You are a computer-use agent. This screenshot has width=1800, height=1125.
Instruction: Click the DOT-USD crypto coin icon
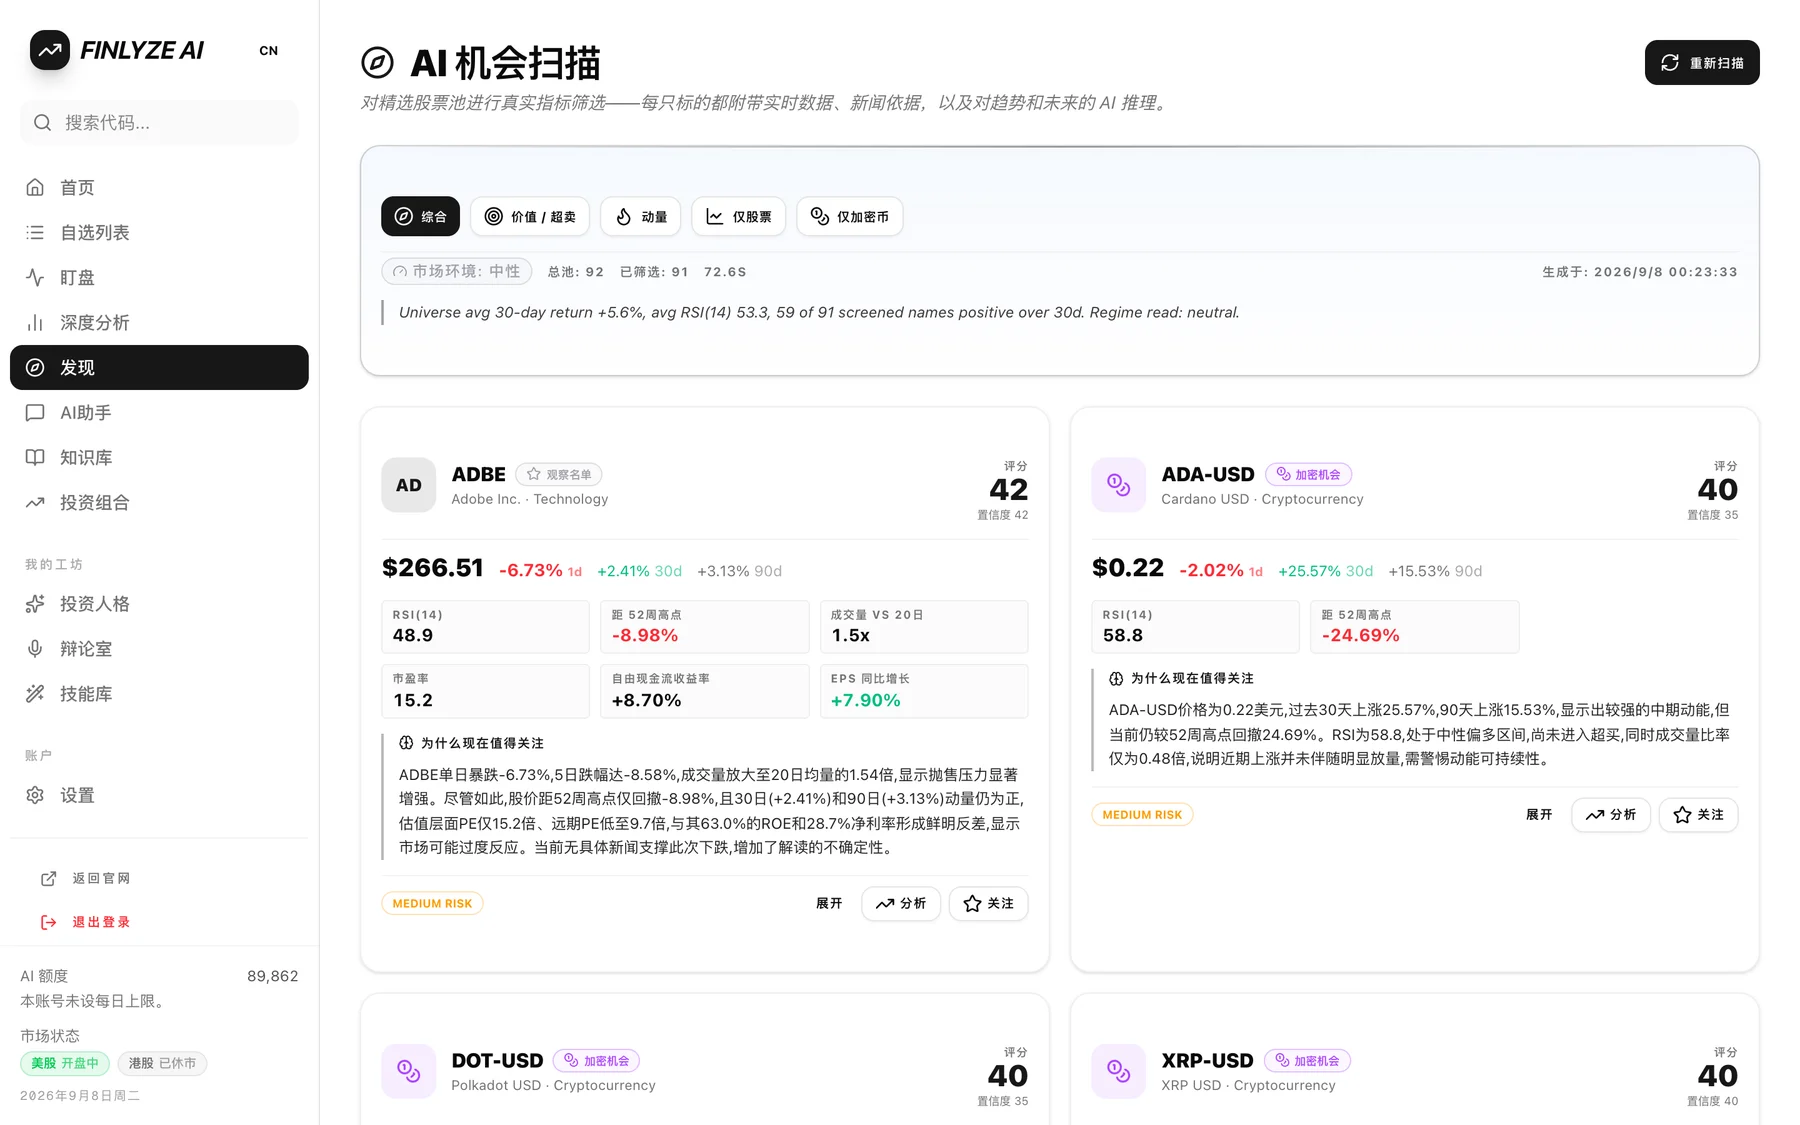408,1071
